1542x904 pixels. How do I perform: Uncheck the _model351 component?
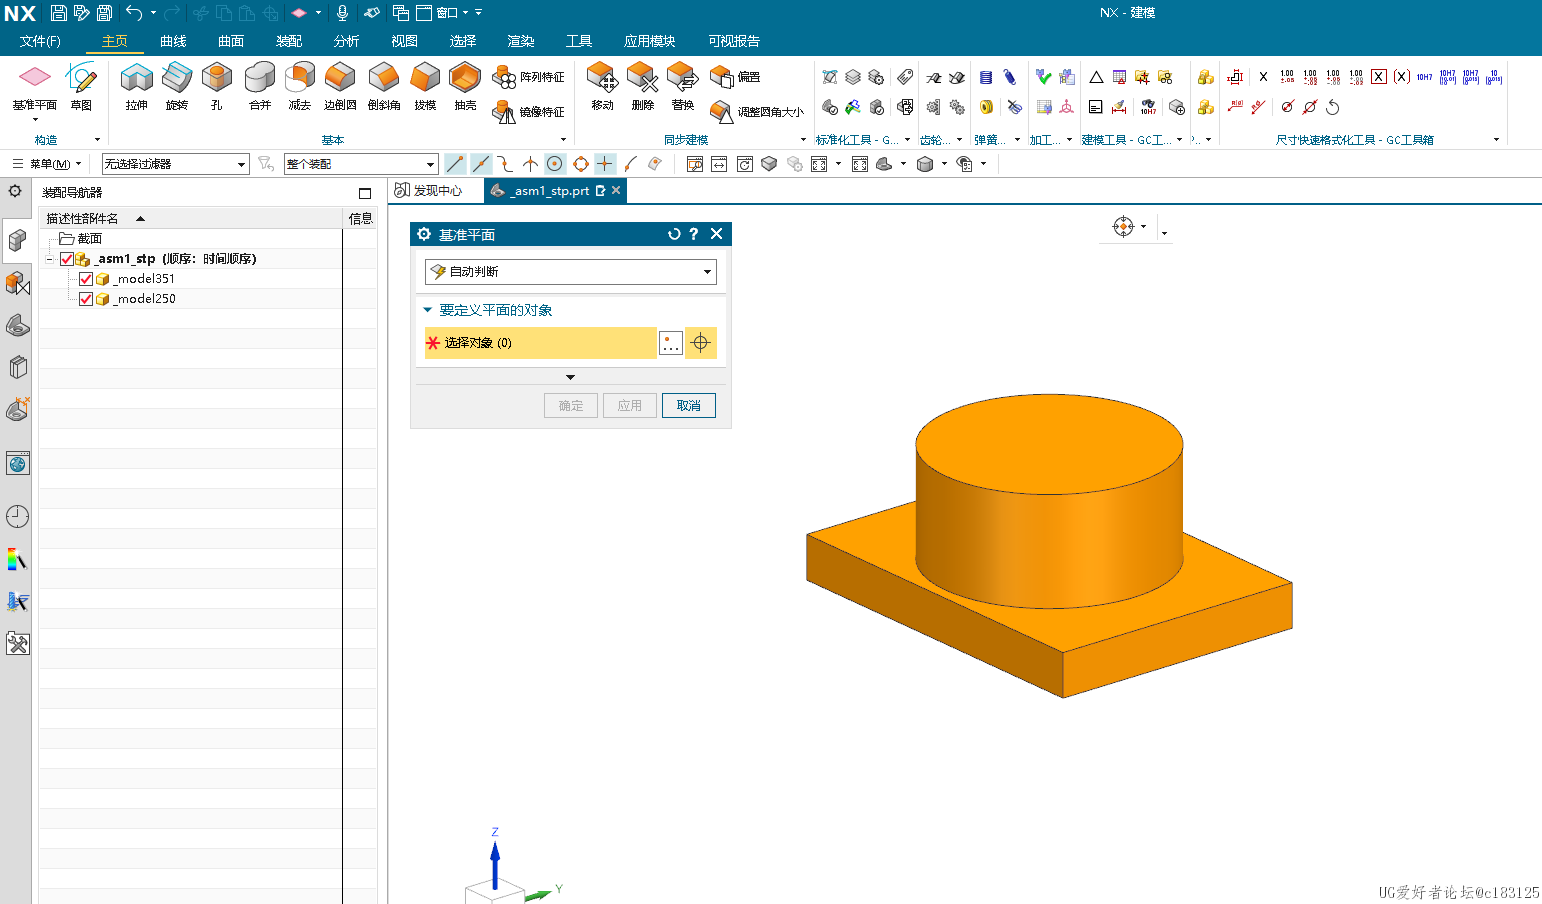[86, 279]
